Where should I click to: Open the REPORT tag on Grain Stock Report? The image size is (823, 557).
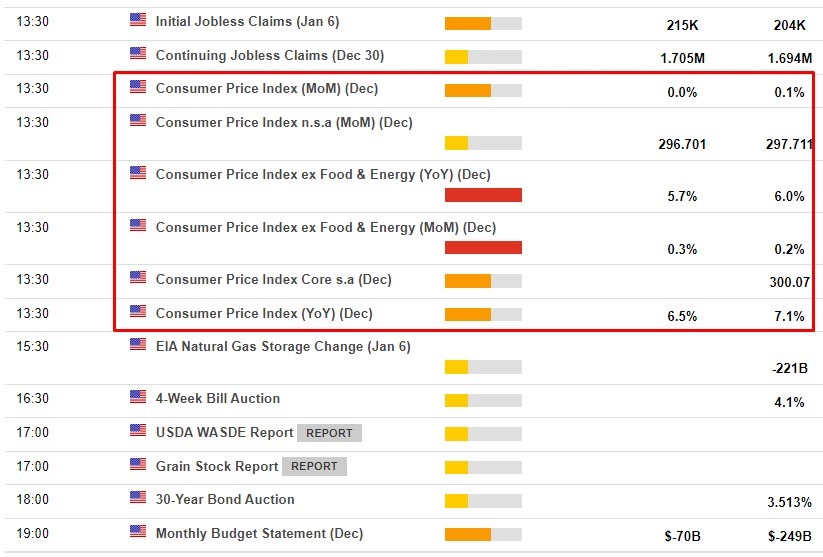(x=314, y=466)
